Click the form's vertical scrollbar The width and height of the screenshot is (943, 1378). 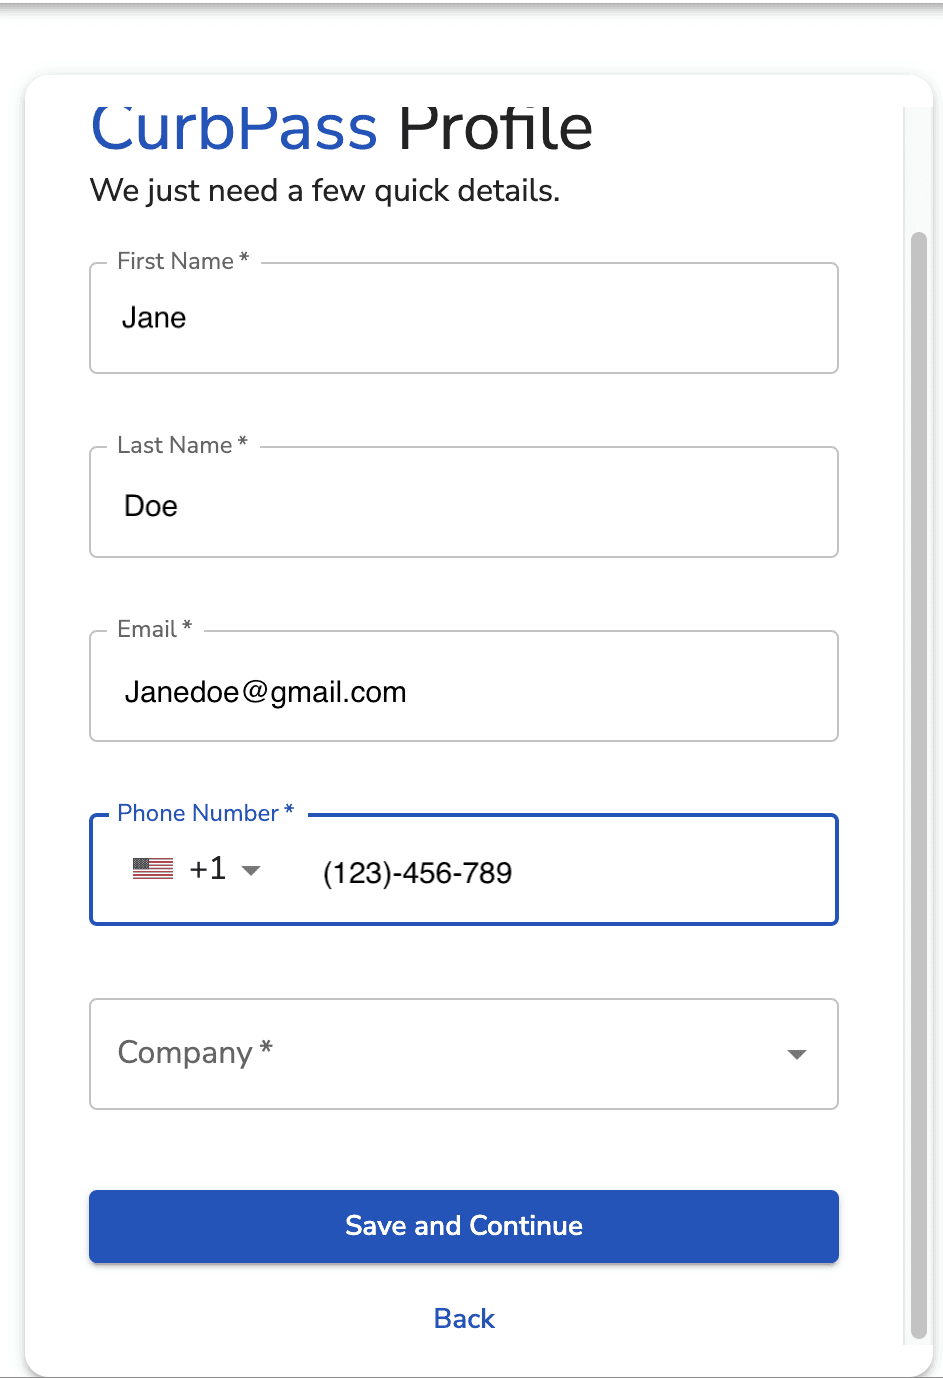(x=919, y=785)
